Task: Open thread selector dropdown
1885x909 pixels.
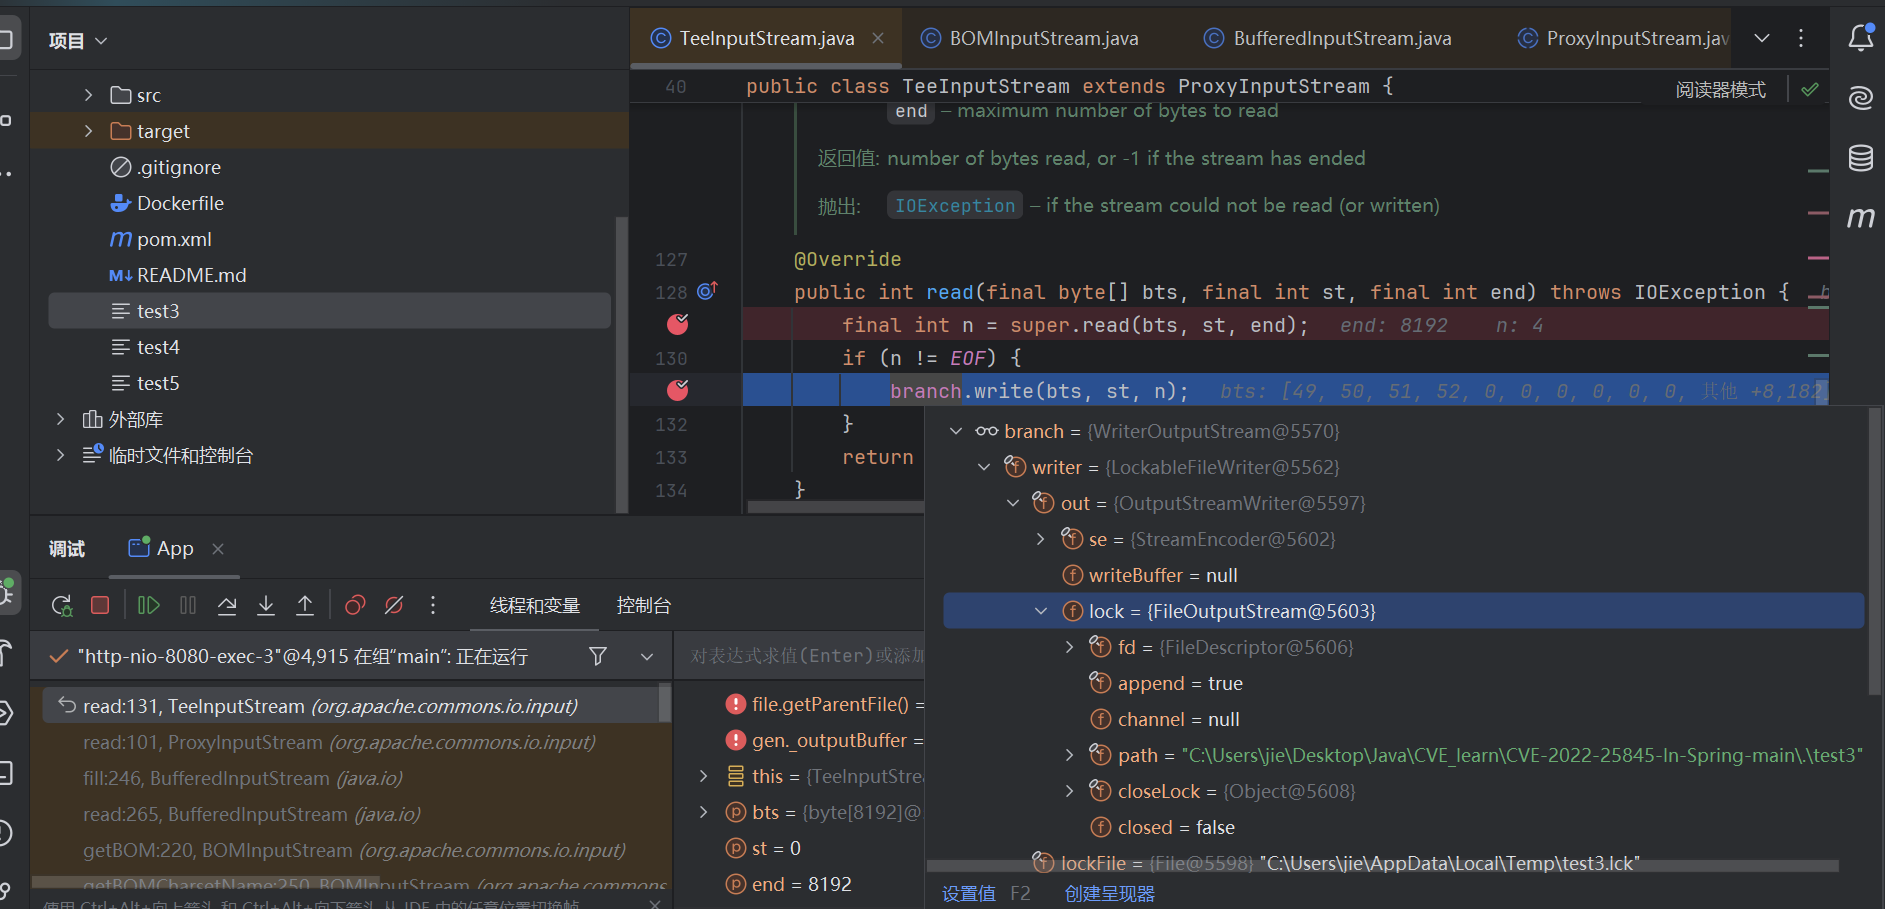Action: (647, 657)
